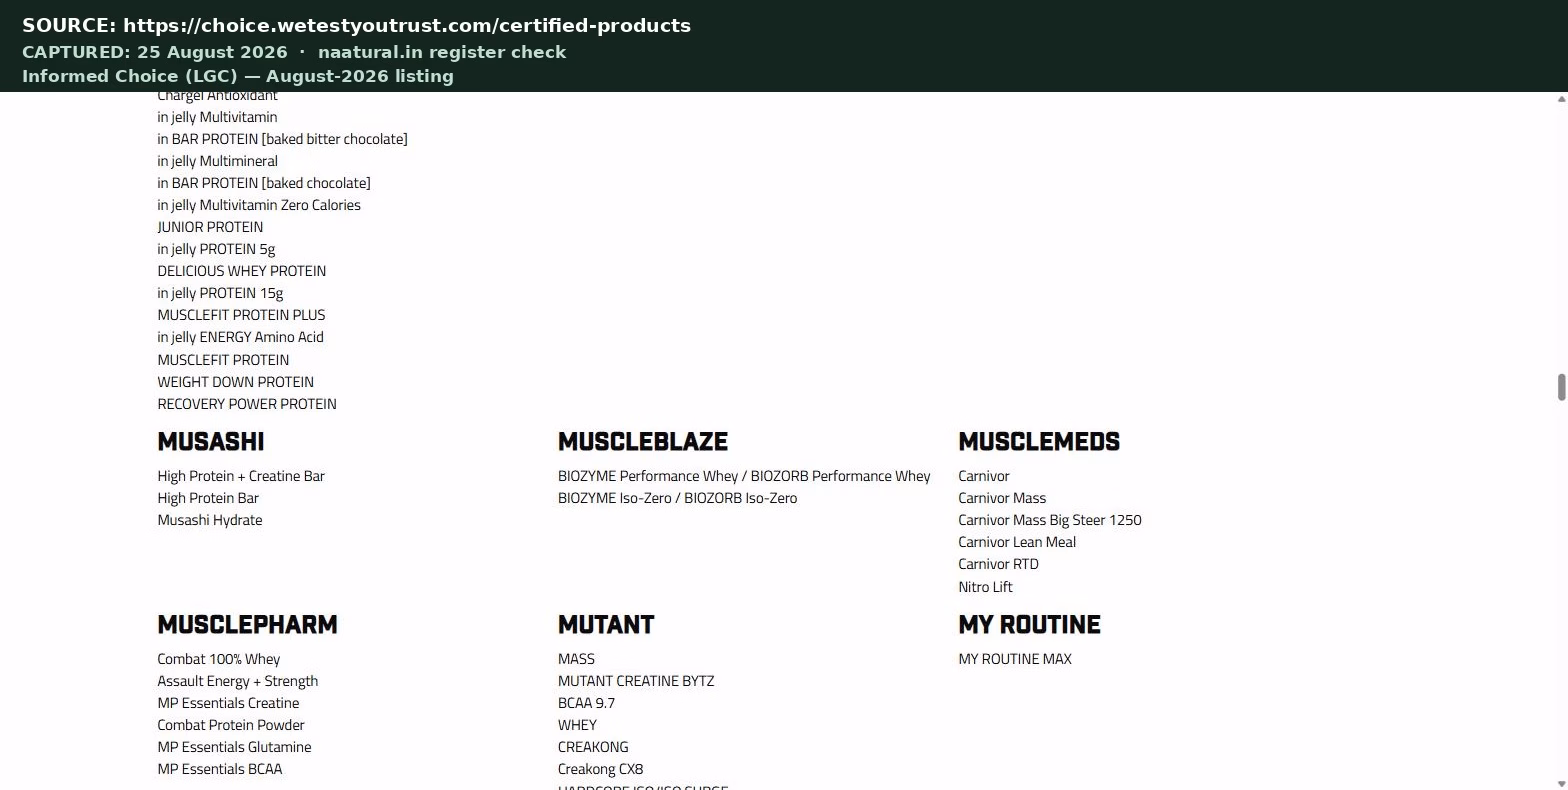
Task: Click the Creakong CX8 entry
Action: tap(601, 769)
